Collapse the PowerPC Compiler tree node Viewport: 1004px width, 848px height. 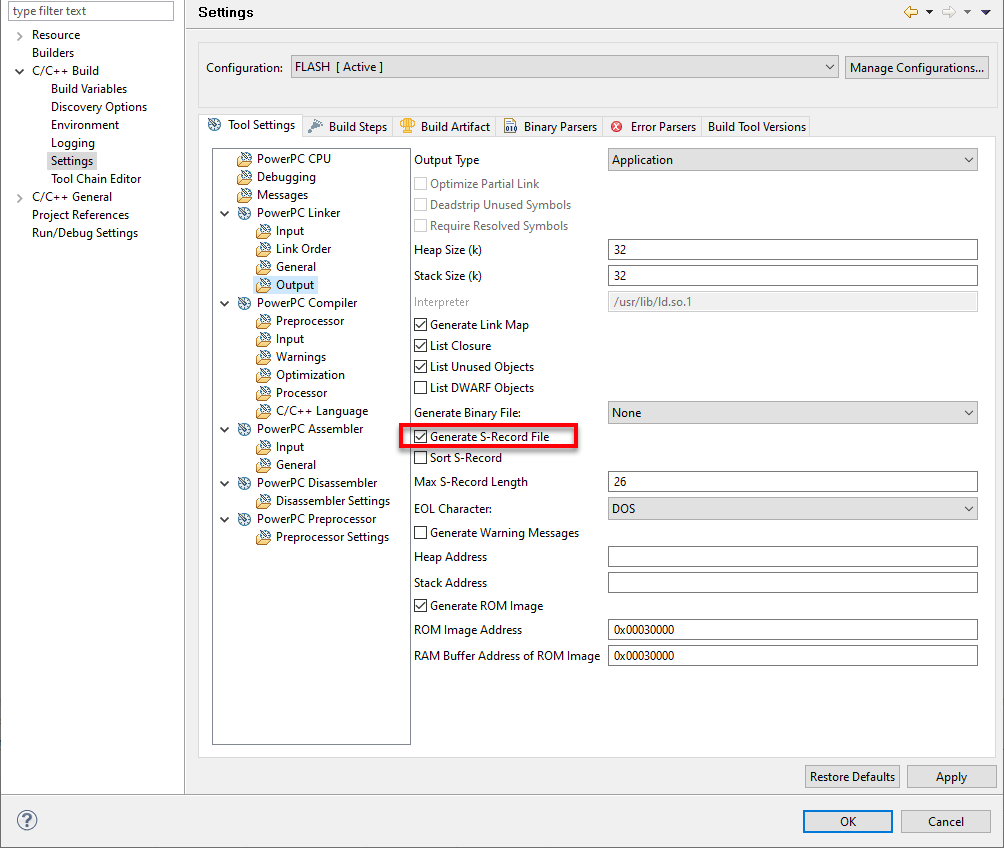(224, 302)
